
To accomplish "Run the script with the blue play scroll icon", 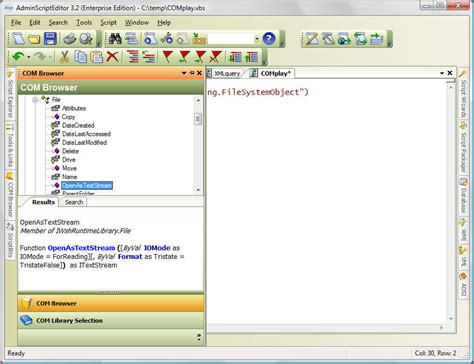I will point(150,39).
